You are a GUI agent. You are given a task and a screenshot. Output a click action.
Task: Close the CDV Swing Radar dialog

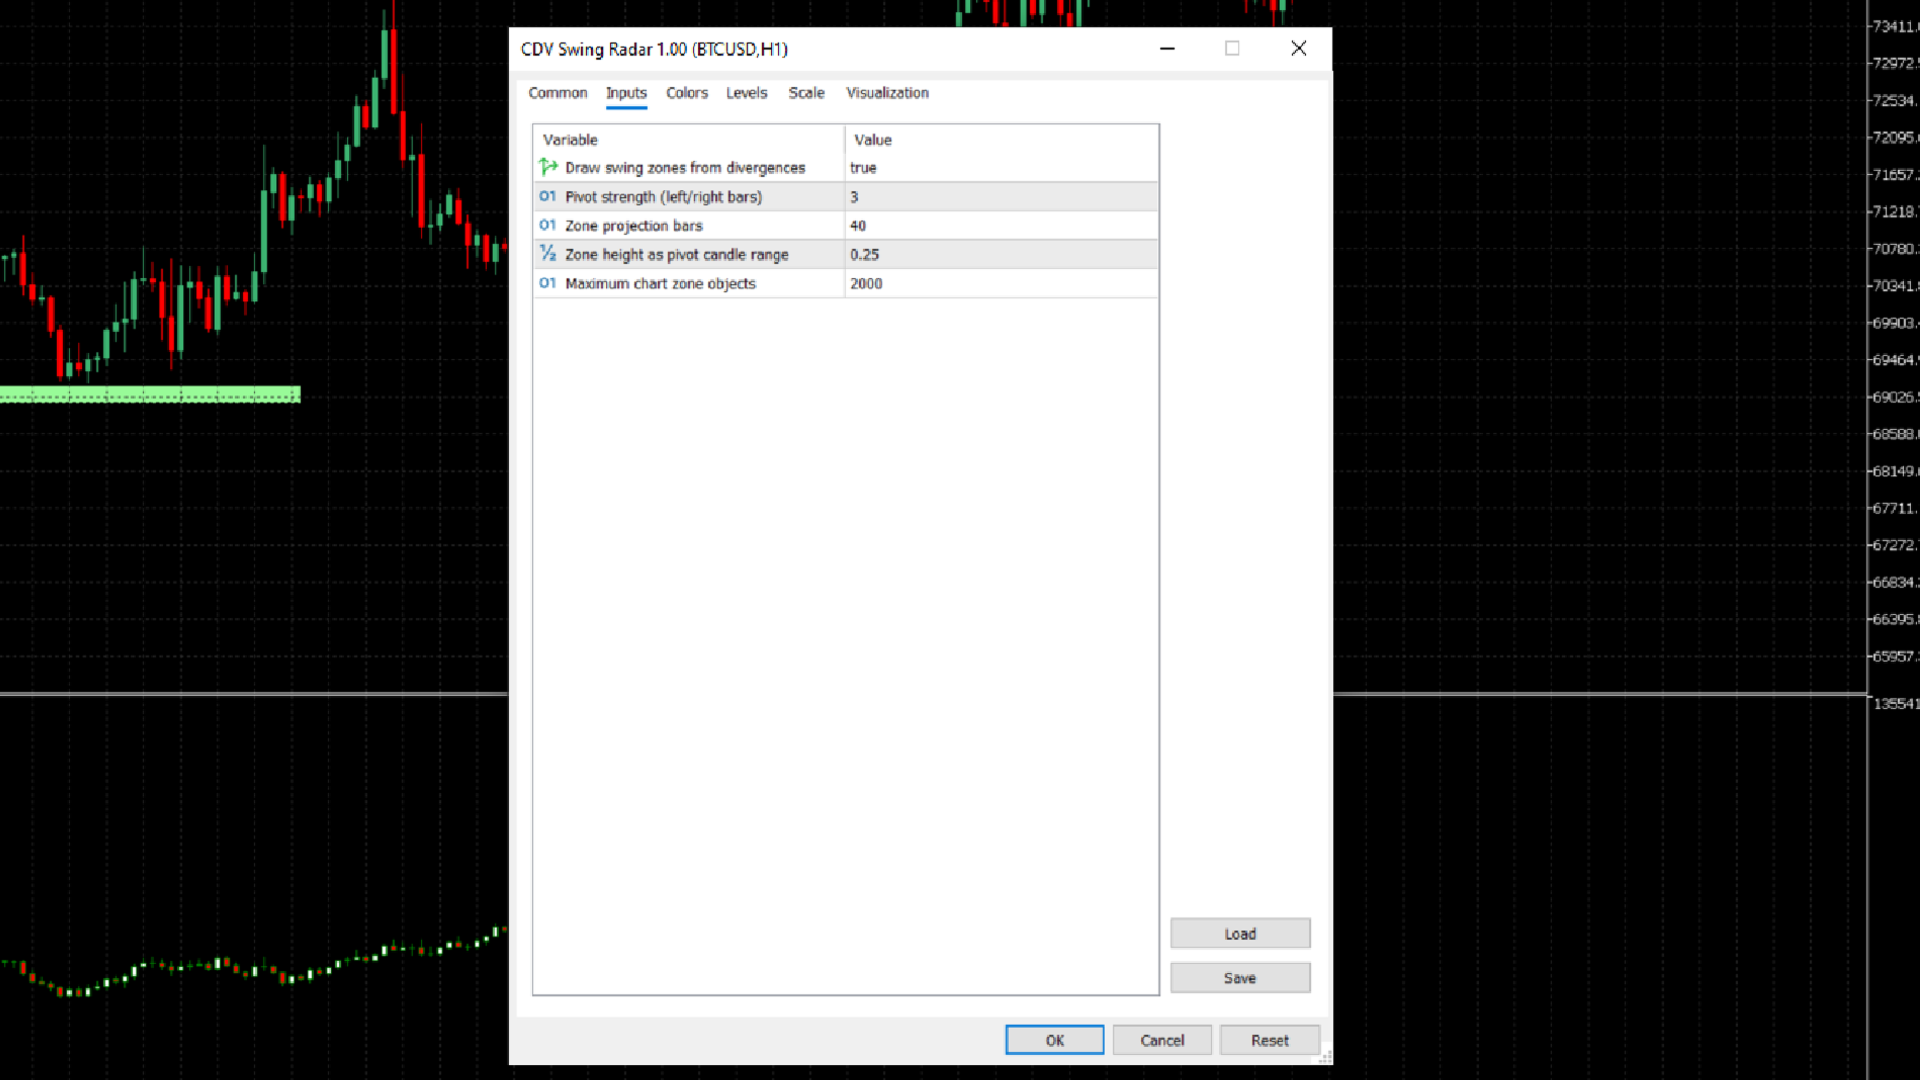coord(1298,48)
